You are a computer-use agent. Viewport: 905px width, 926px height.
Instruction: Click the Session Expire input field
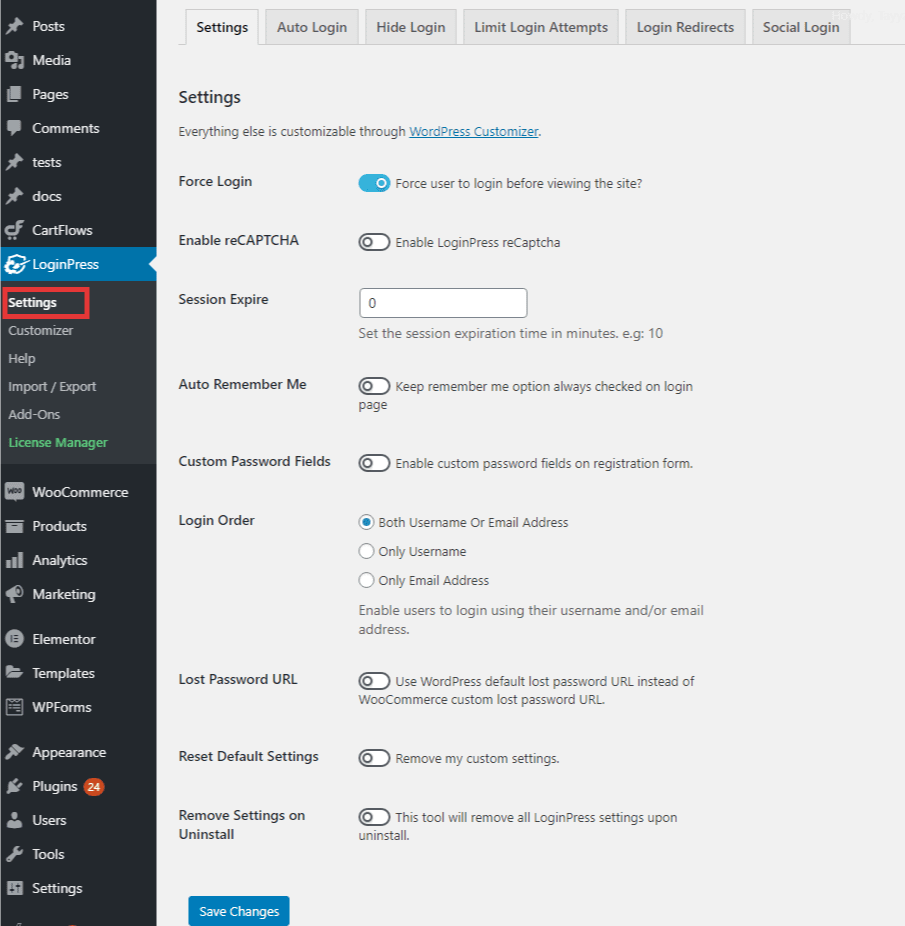click(443, 303)
